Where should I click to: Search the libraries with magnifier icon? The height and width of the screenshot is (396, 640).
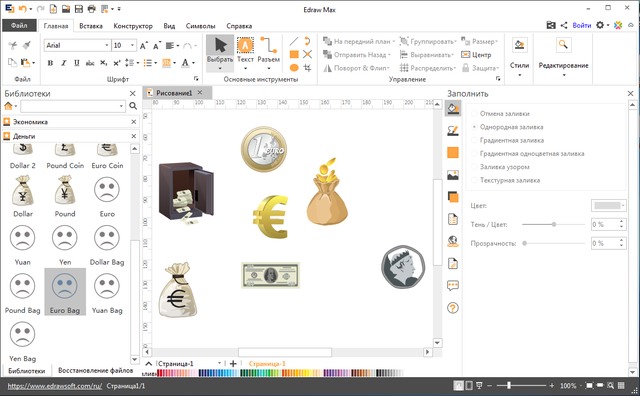pyautogui.click(x=133, y=106)
